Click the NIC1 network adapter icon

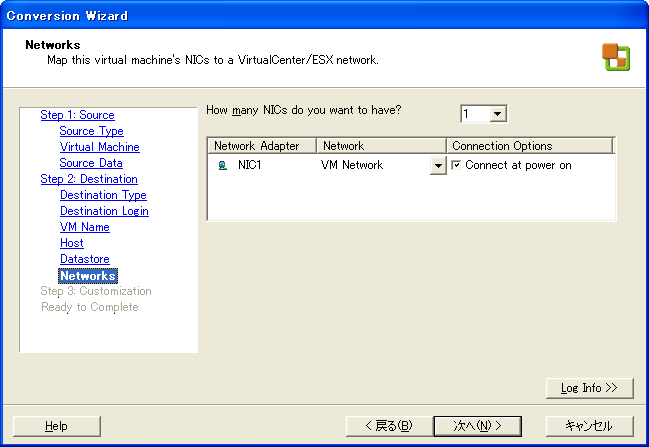(x=223, y=166)
